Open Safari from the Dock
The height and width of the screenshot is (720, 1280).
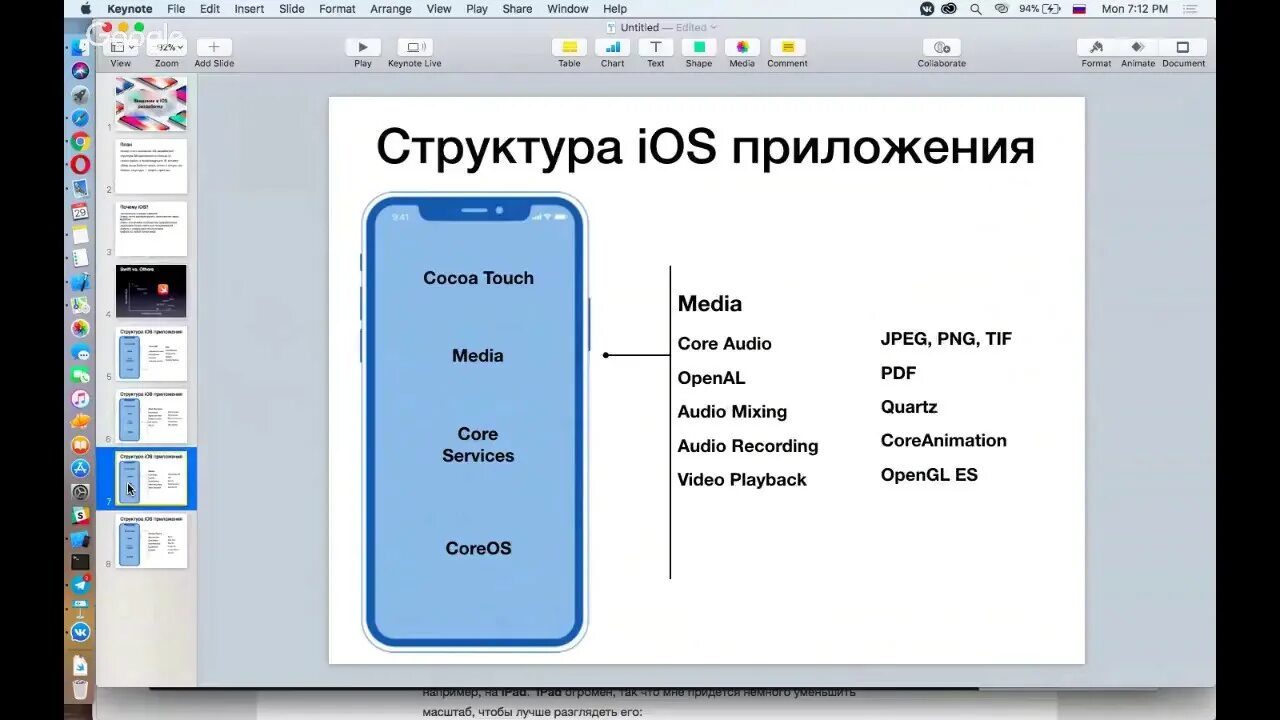pos(80,118)
